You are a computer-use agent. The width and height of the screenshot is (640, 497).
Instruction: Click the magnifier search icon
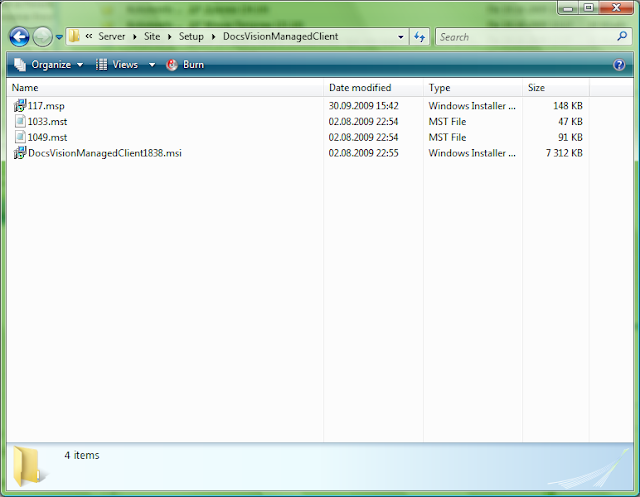(622, 36)
